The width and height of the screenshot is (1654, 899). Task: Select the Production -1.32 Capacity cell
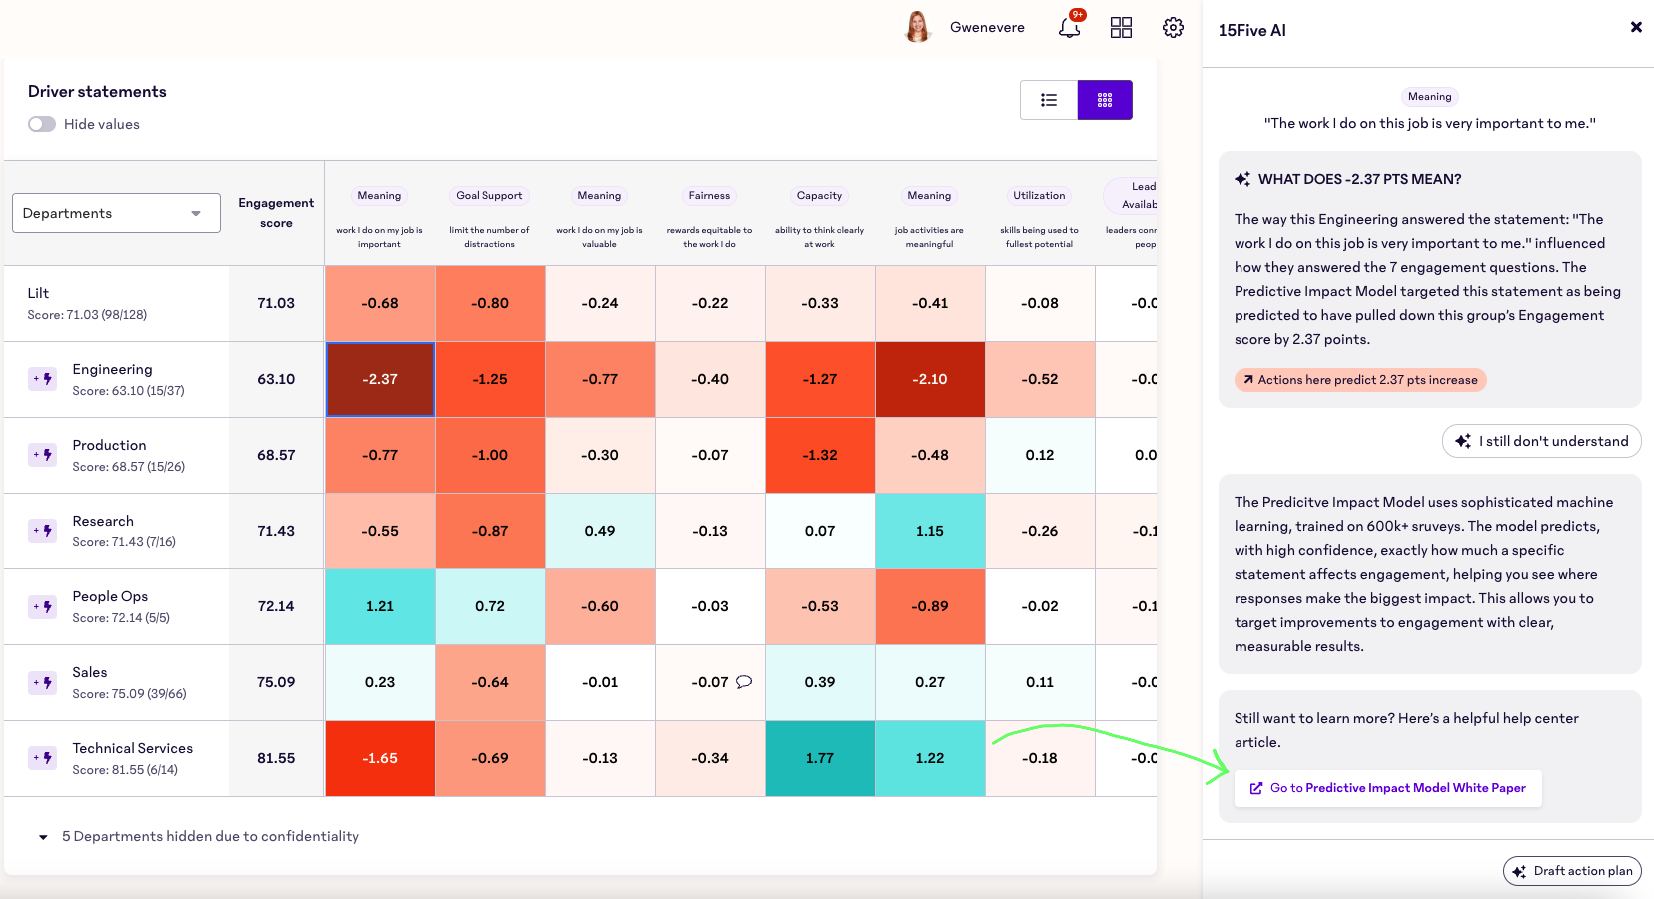tap(820, 455)
